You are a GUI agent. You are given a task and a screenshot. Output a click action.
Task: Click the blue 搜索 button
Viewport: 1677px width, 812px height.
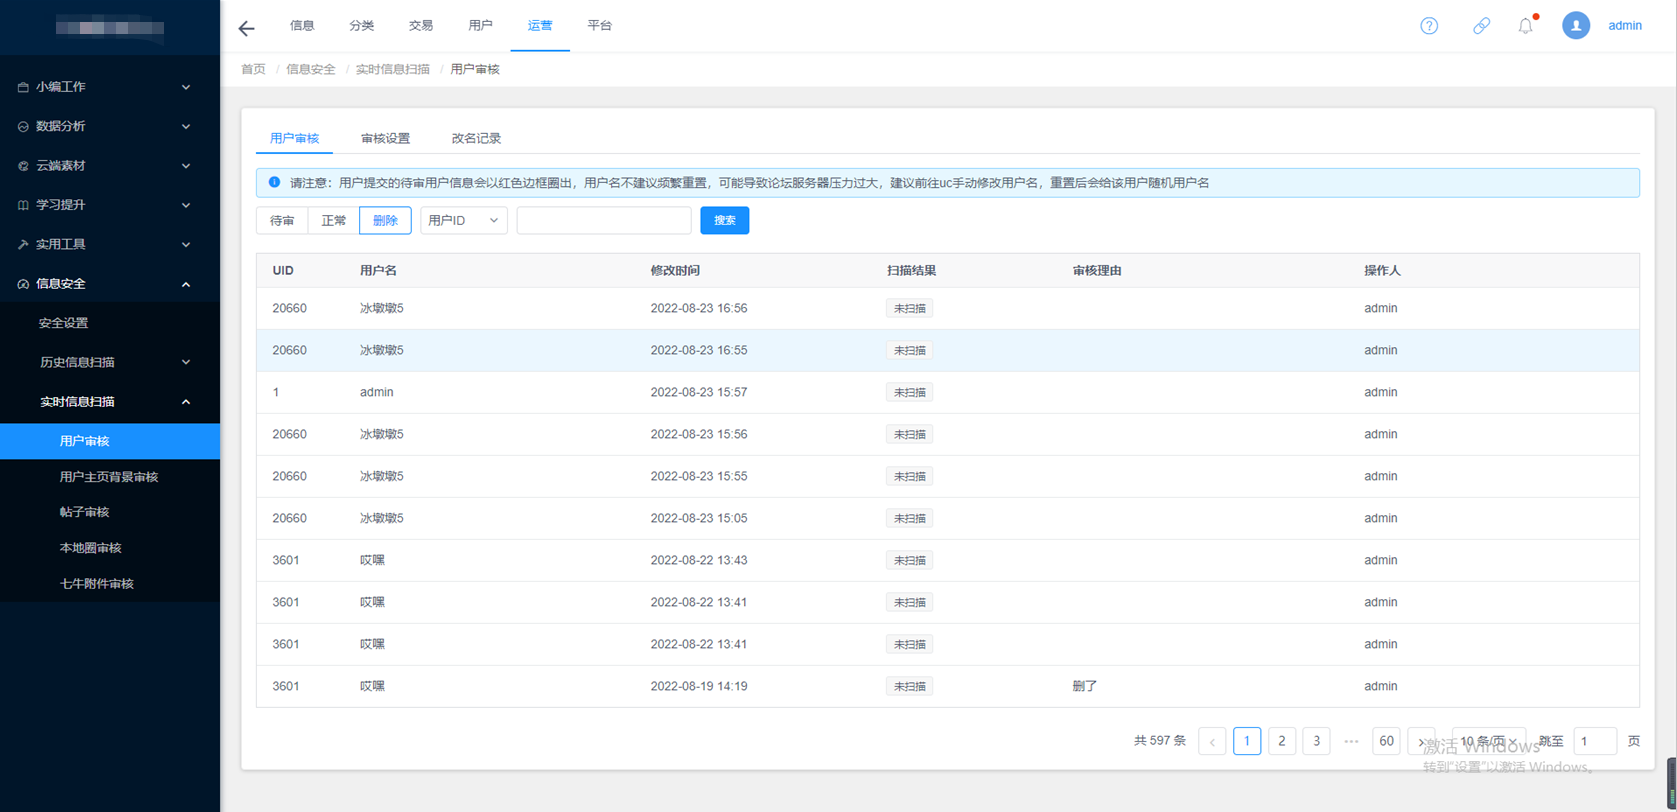[x=725, y=220]
